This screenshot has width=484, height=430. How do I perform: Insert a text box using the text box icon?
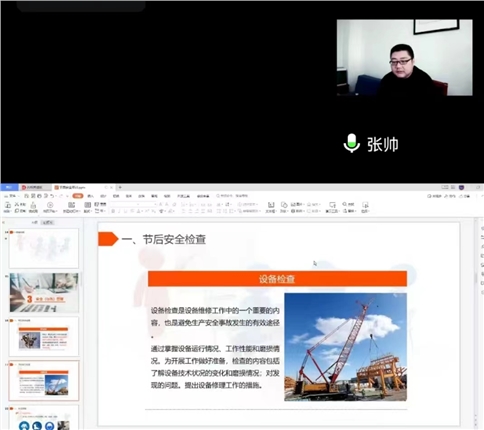[x=271, y=207]
